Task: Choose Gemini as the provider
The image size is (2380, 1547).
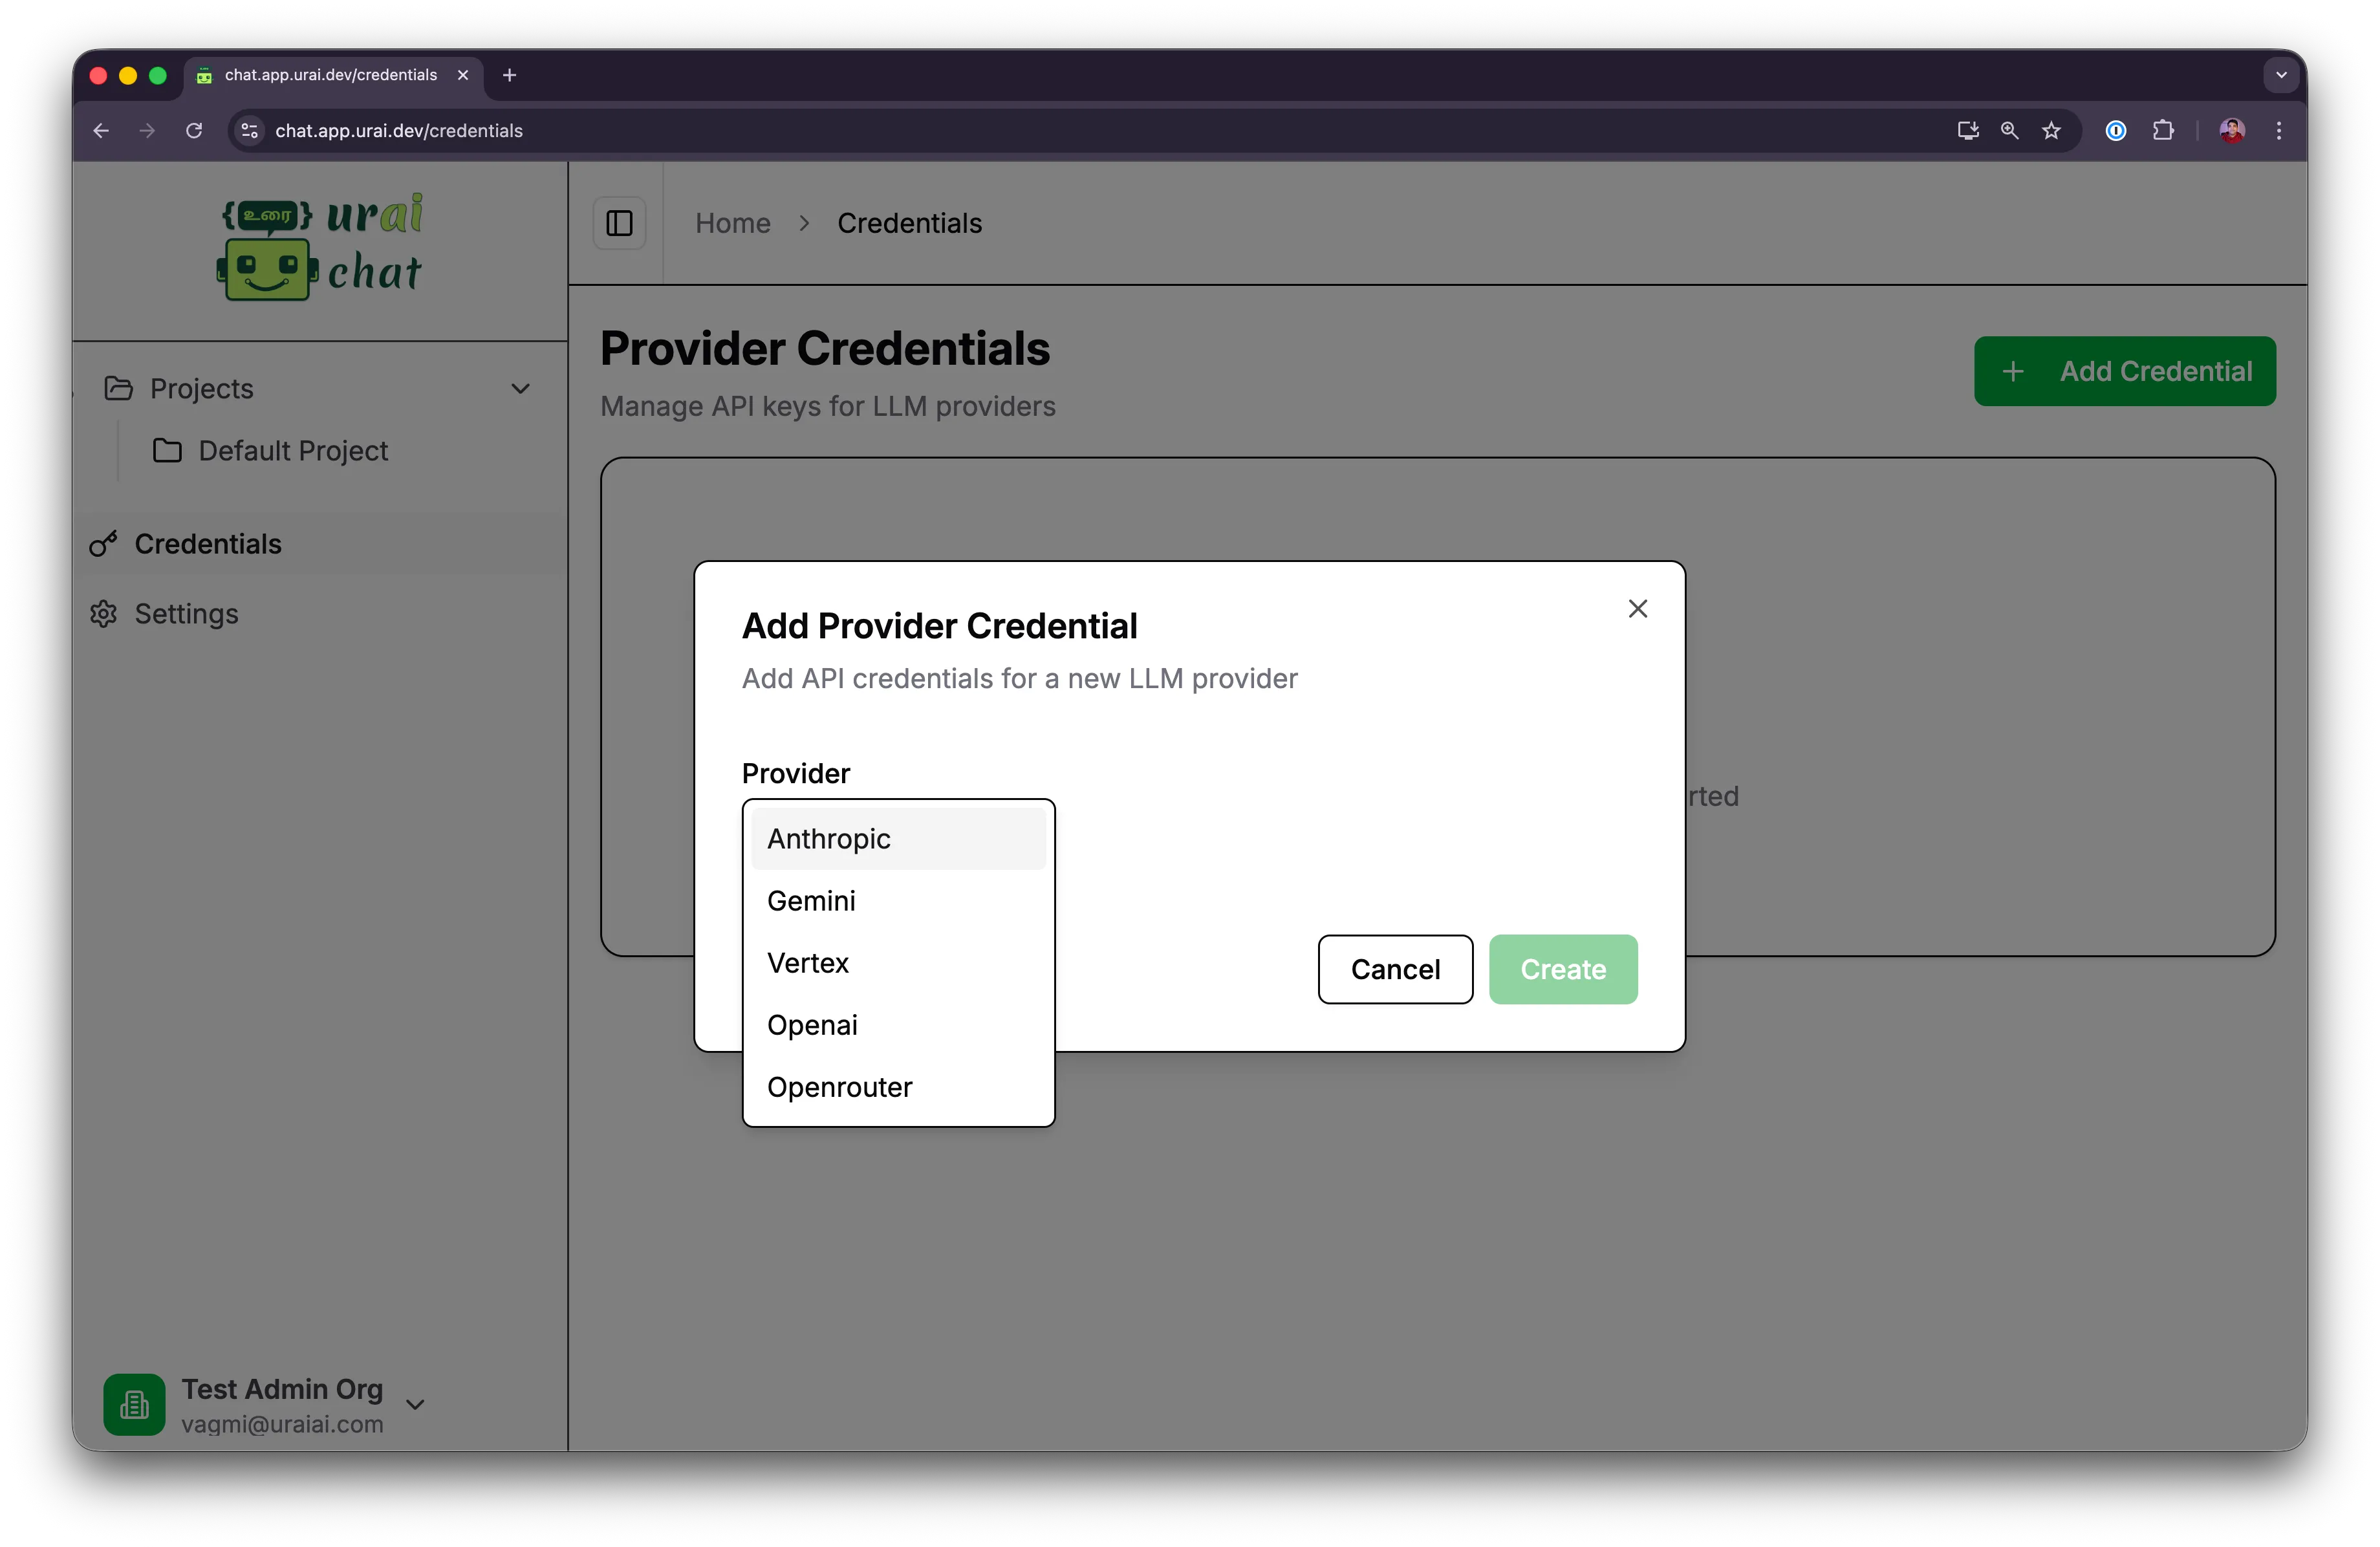Action: coord(898,901)
